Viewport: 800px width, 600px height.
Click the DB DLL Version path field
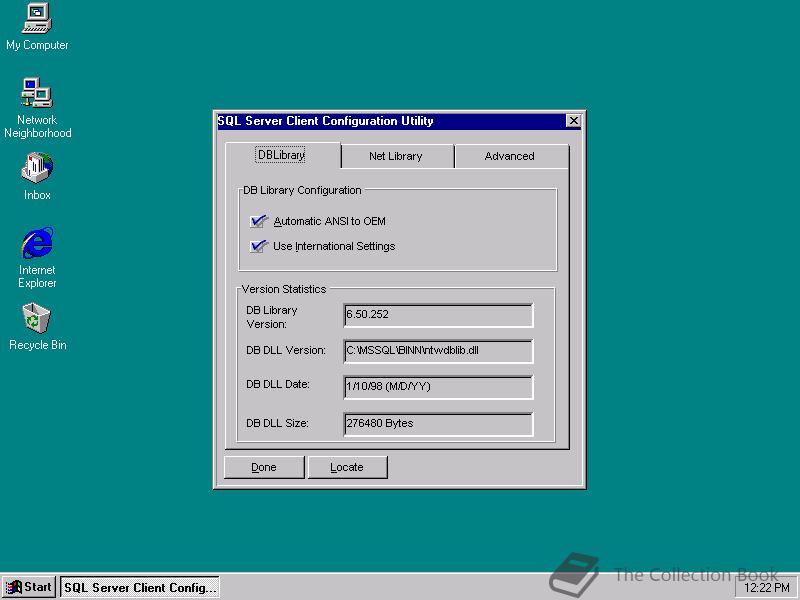pos(438,351)
